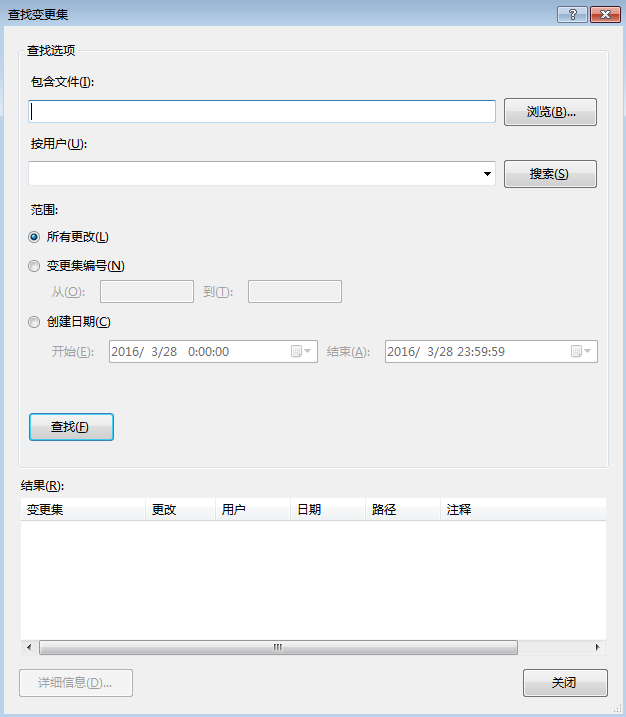Click the 用户 column header
This screenshot has width=626, height=717.
(253, 509)
